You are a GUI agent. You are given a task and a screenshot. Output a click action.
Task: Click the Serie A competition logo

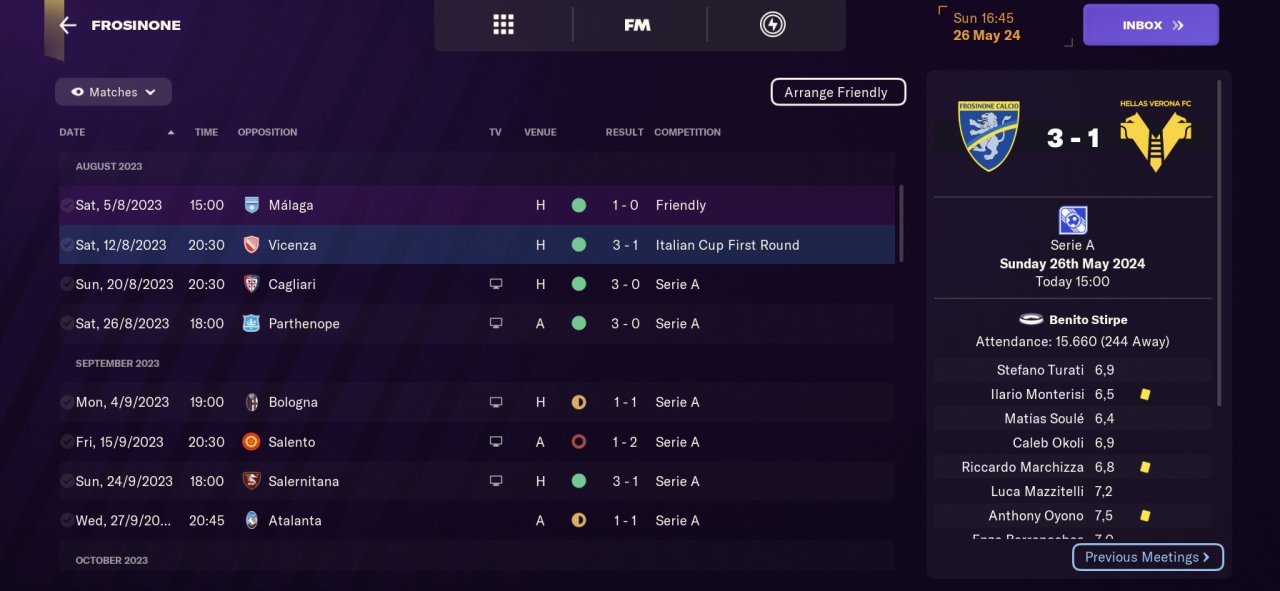[x=1072, y=221]
